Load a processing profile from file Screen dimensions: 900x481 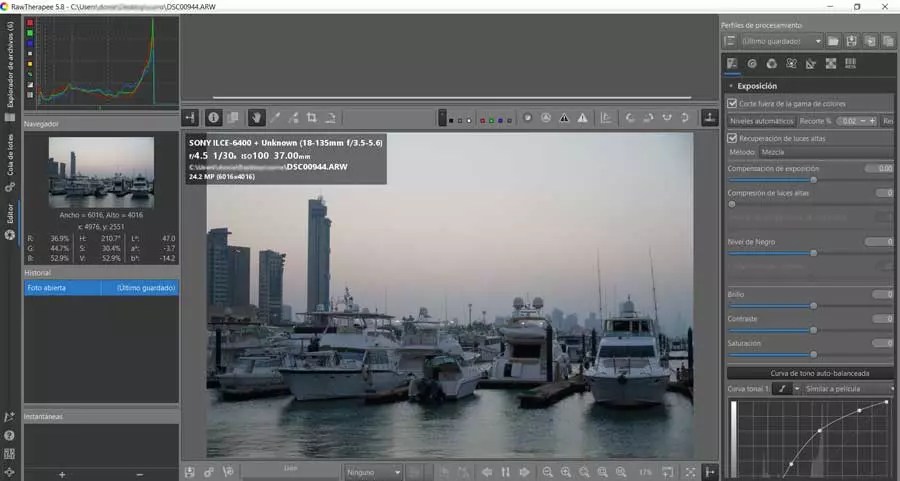[x=833, y=41]
